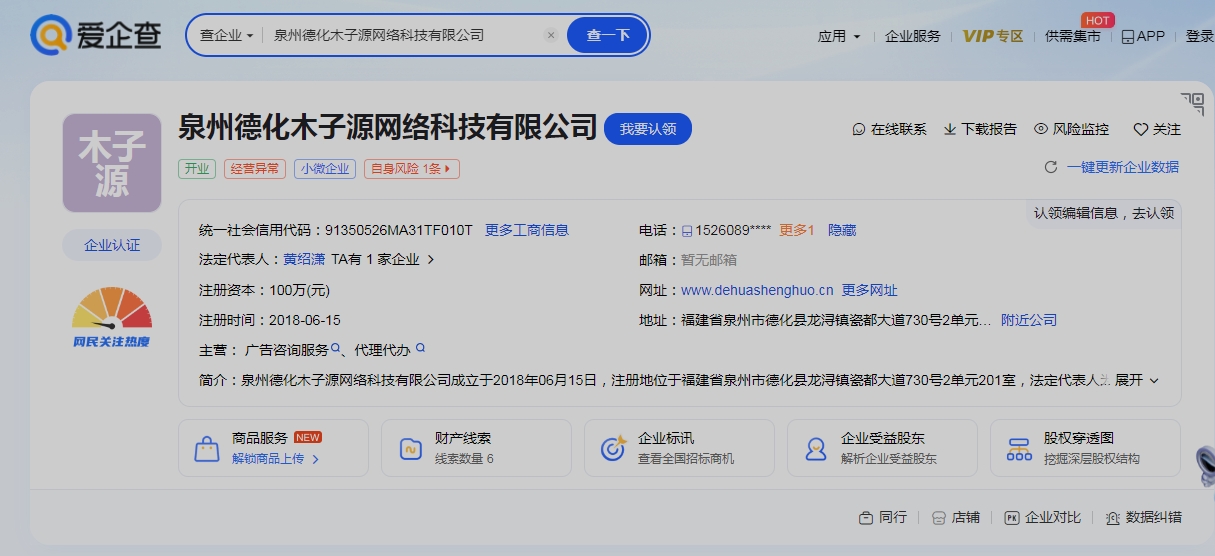Click the 在线联系 chat icon

(859, 129)
